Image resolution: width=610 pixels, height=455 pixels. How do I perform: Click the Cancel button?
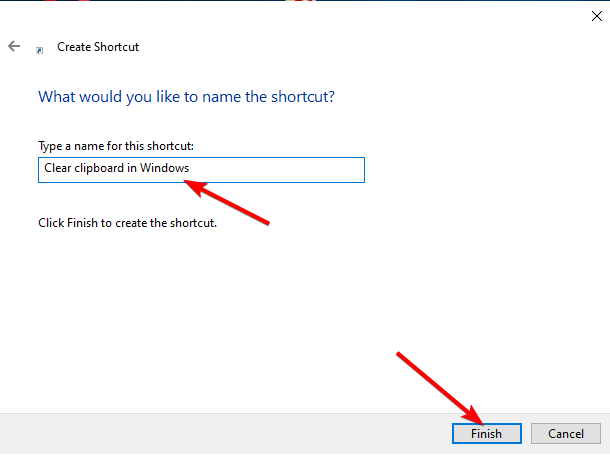[566, 433]
